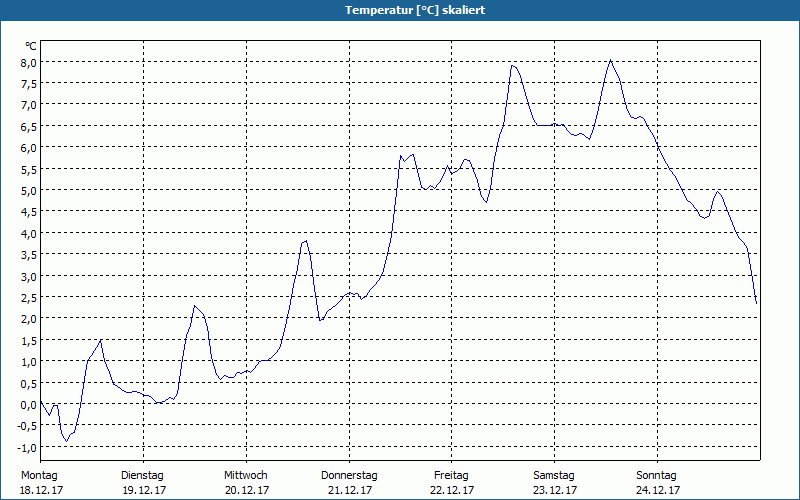800x500 pixels.
Task: Select the '6,5' y-axis value
Action: point(28,127)
